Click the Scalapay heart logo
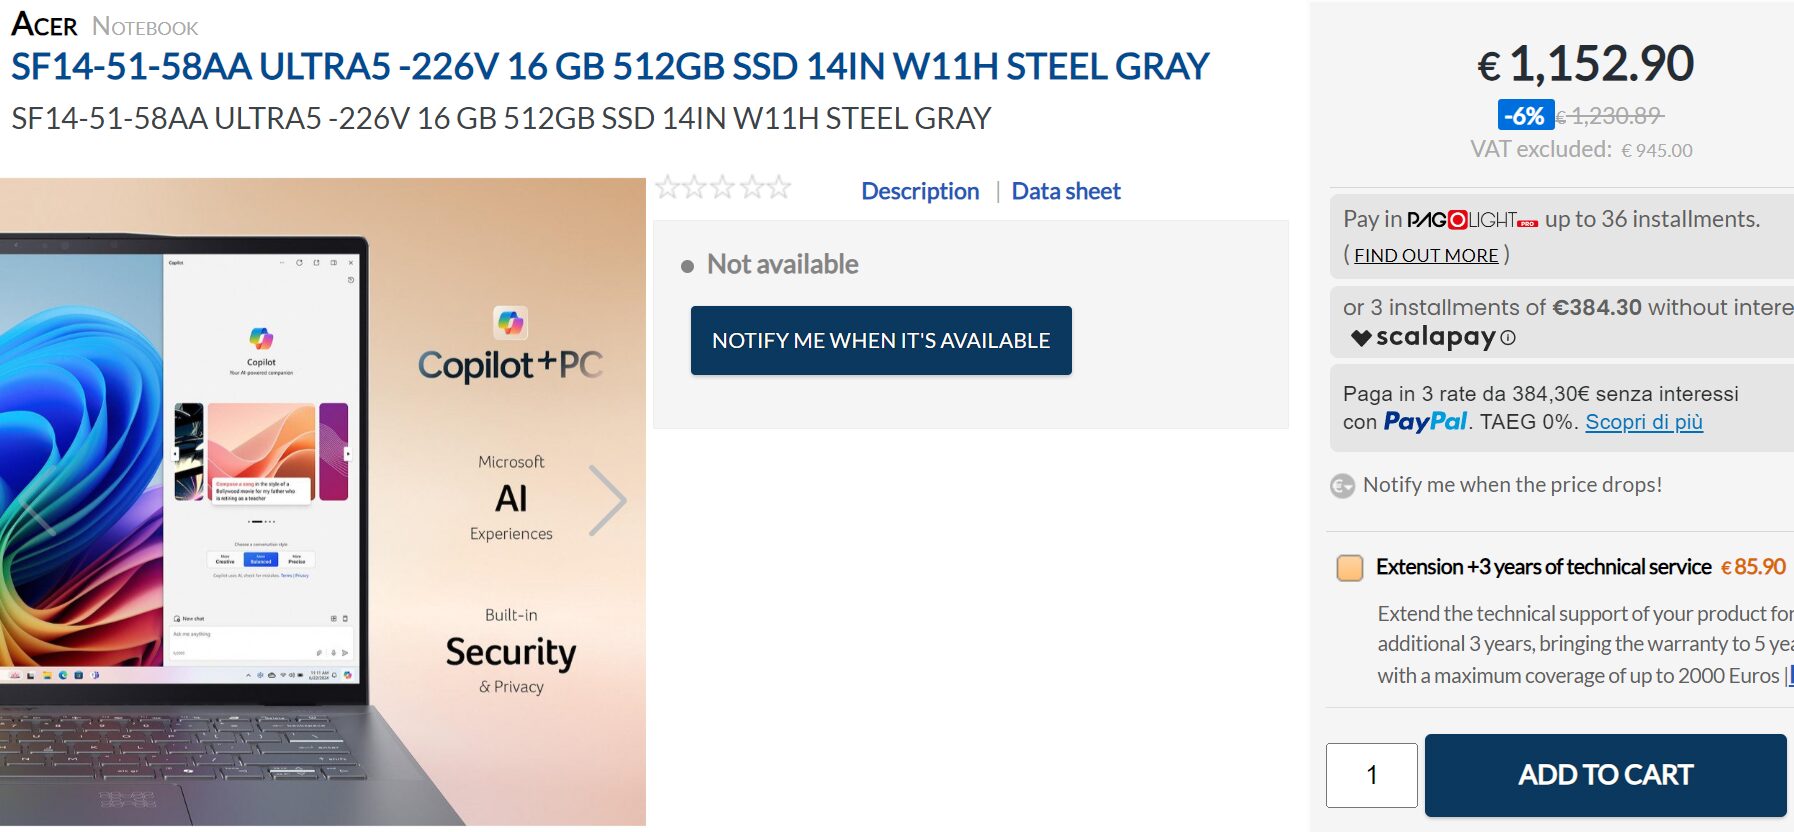This screenshot has width=1794, height=832. coord(1361,338)
